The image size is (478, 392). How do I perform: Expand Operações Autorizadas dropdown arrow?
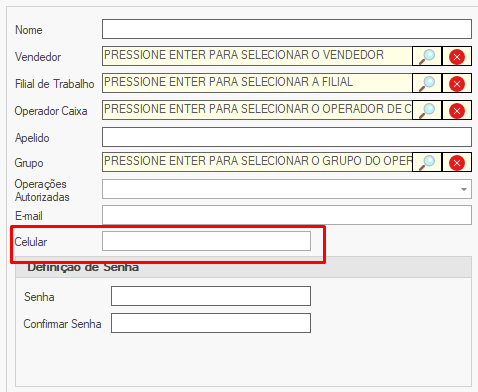(x=464, y=189)
